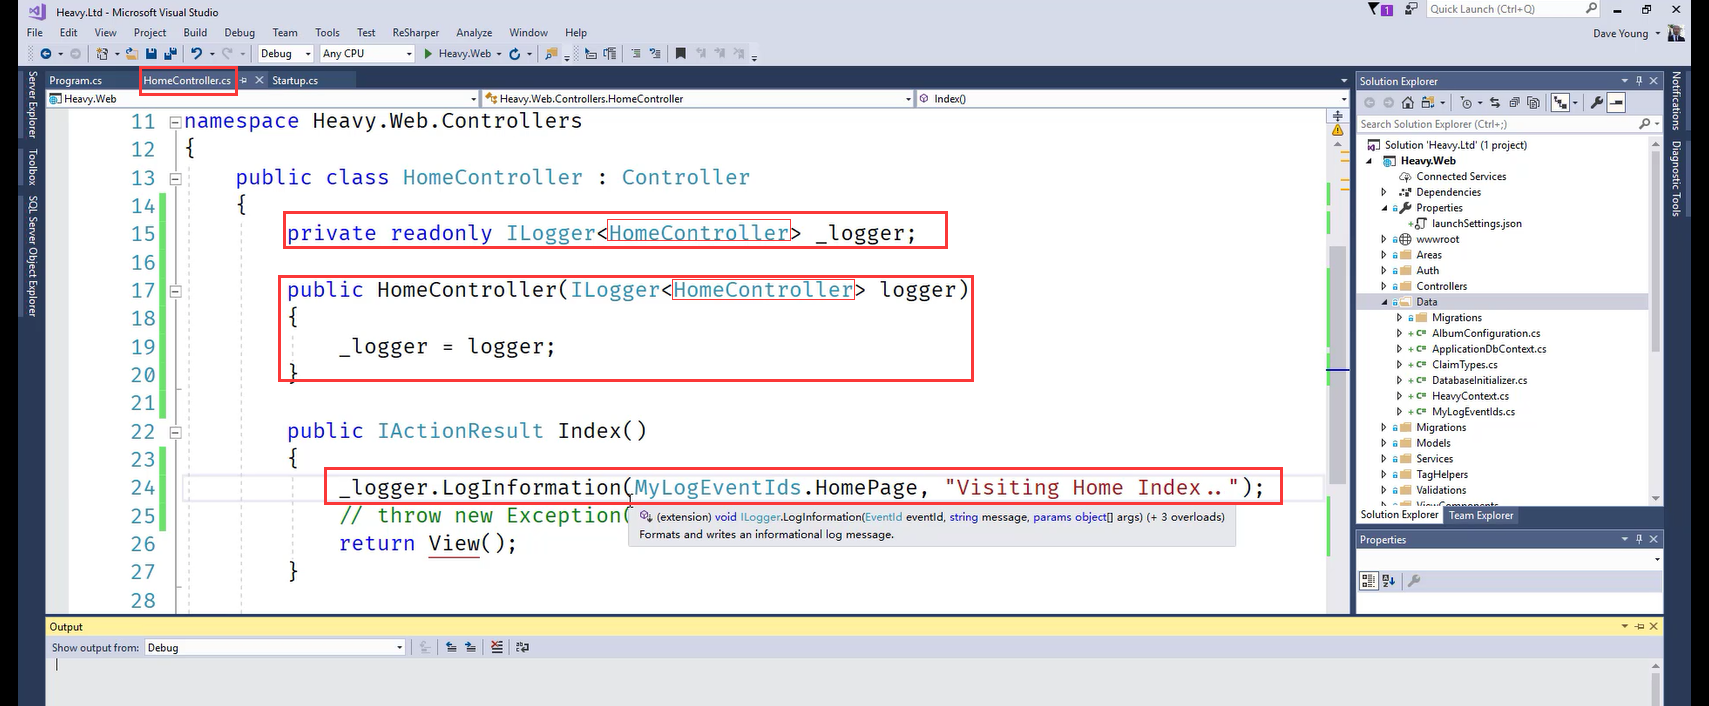This screenshot has height=706, width=1709.
Task: Click the Find in Files toolbar icon
Action: (x=551, y=54)
